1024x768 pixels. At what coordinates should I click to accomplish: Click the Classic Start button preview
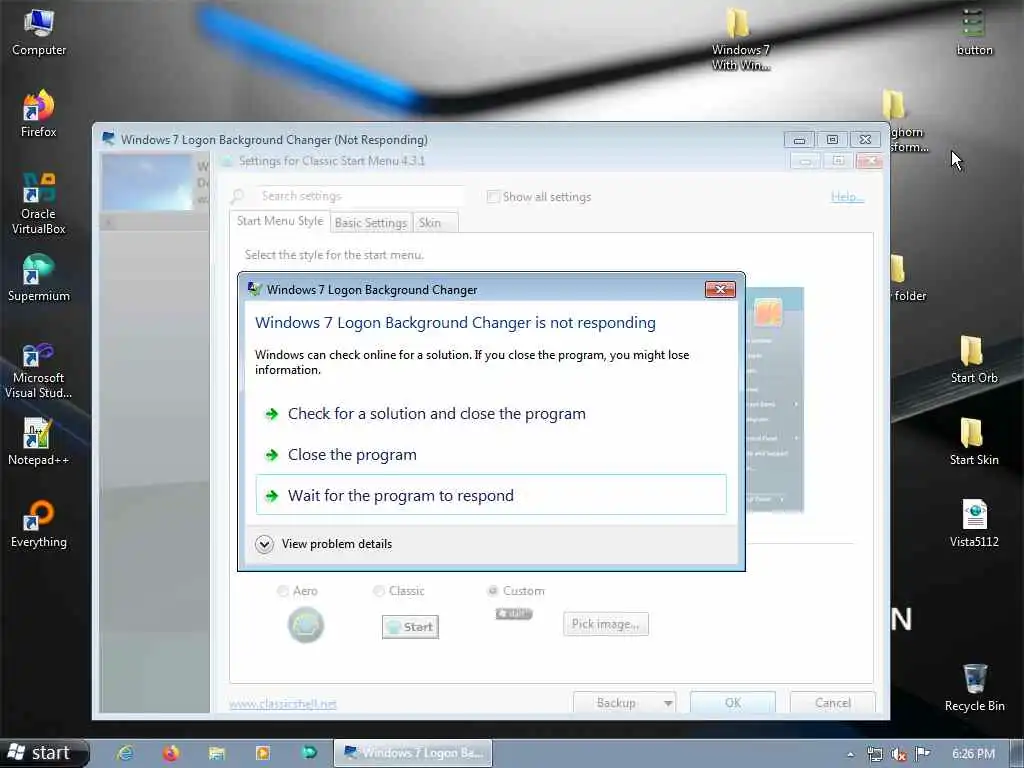410,627
